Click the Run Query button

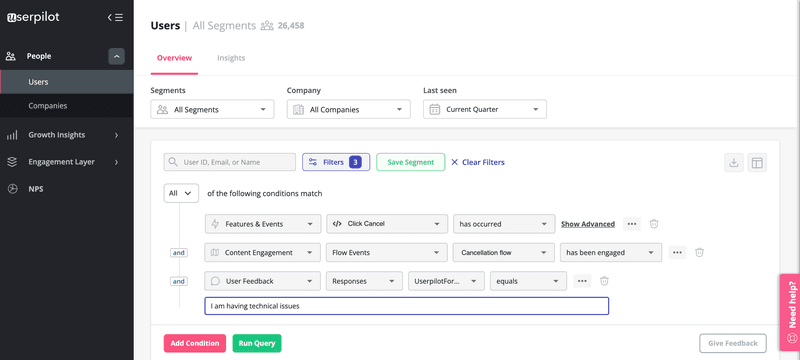[257, 343]
